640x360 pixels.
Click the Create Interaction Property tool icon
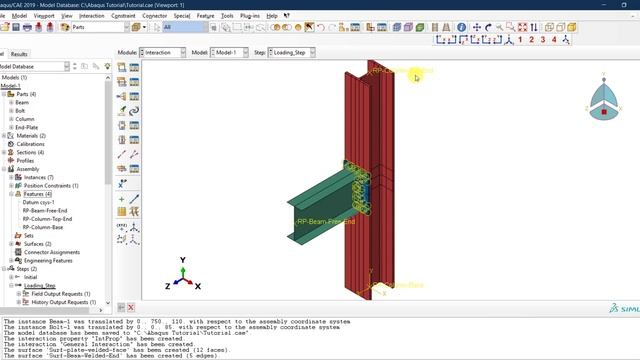point(122,82)
